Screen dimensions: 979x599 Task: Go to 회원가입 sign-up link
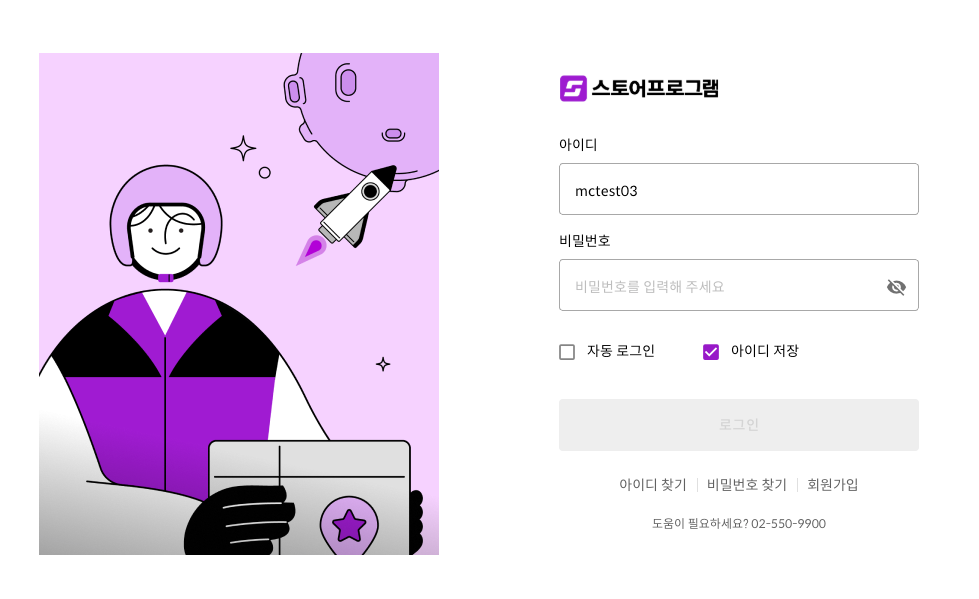click(832, 484)
